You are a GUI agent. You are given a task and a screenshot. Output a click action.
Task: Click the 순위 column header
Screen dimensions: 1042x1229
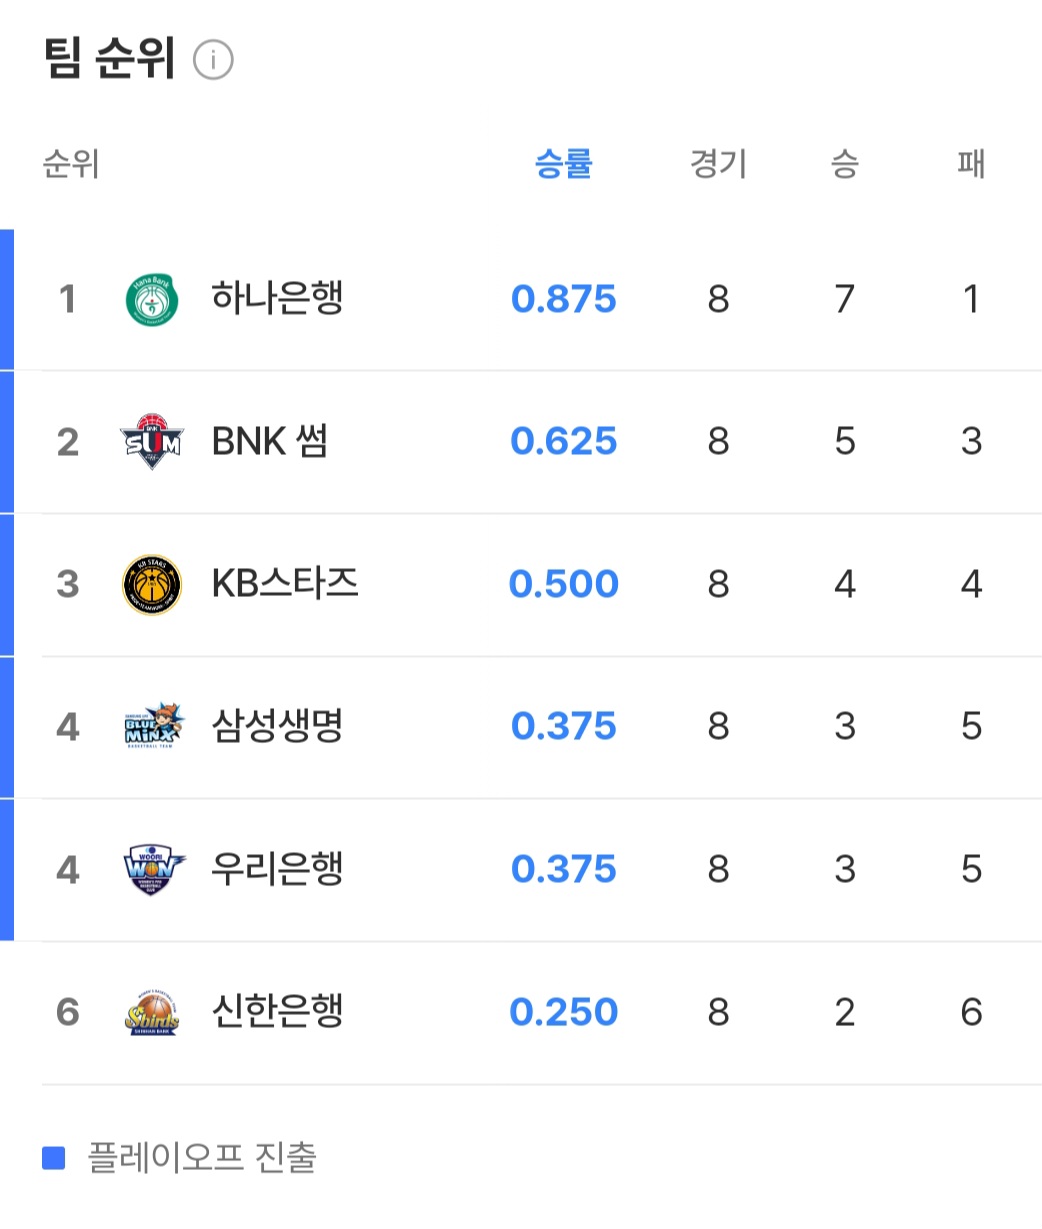pyautogui.click(x=71, y=163)
